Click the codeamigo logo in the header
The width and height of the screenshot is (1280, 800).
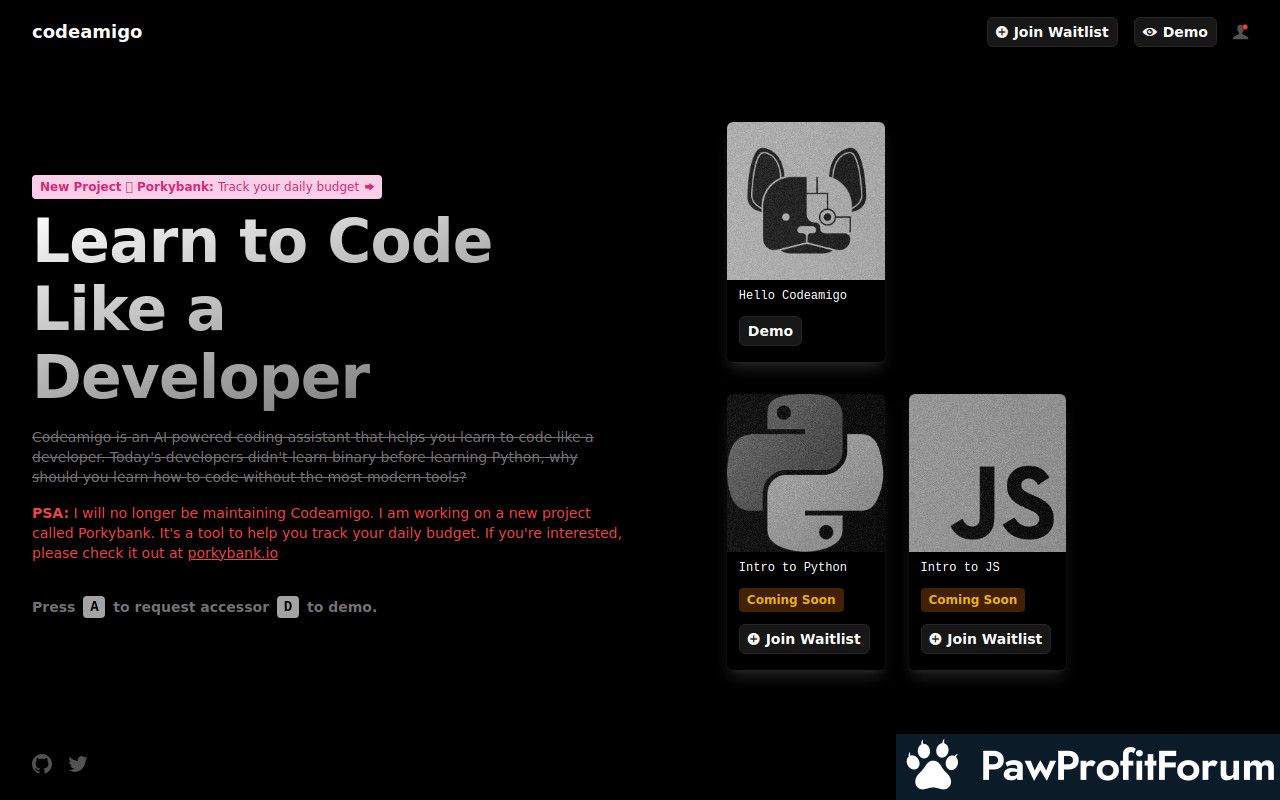pyautogui.click(x=87, y=32)
